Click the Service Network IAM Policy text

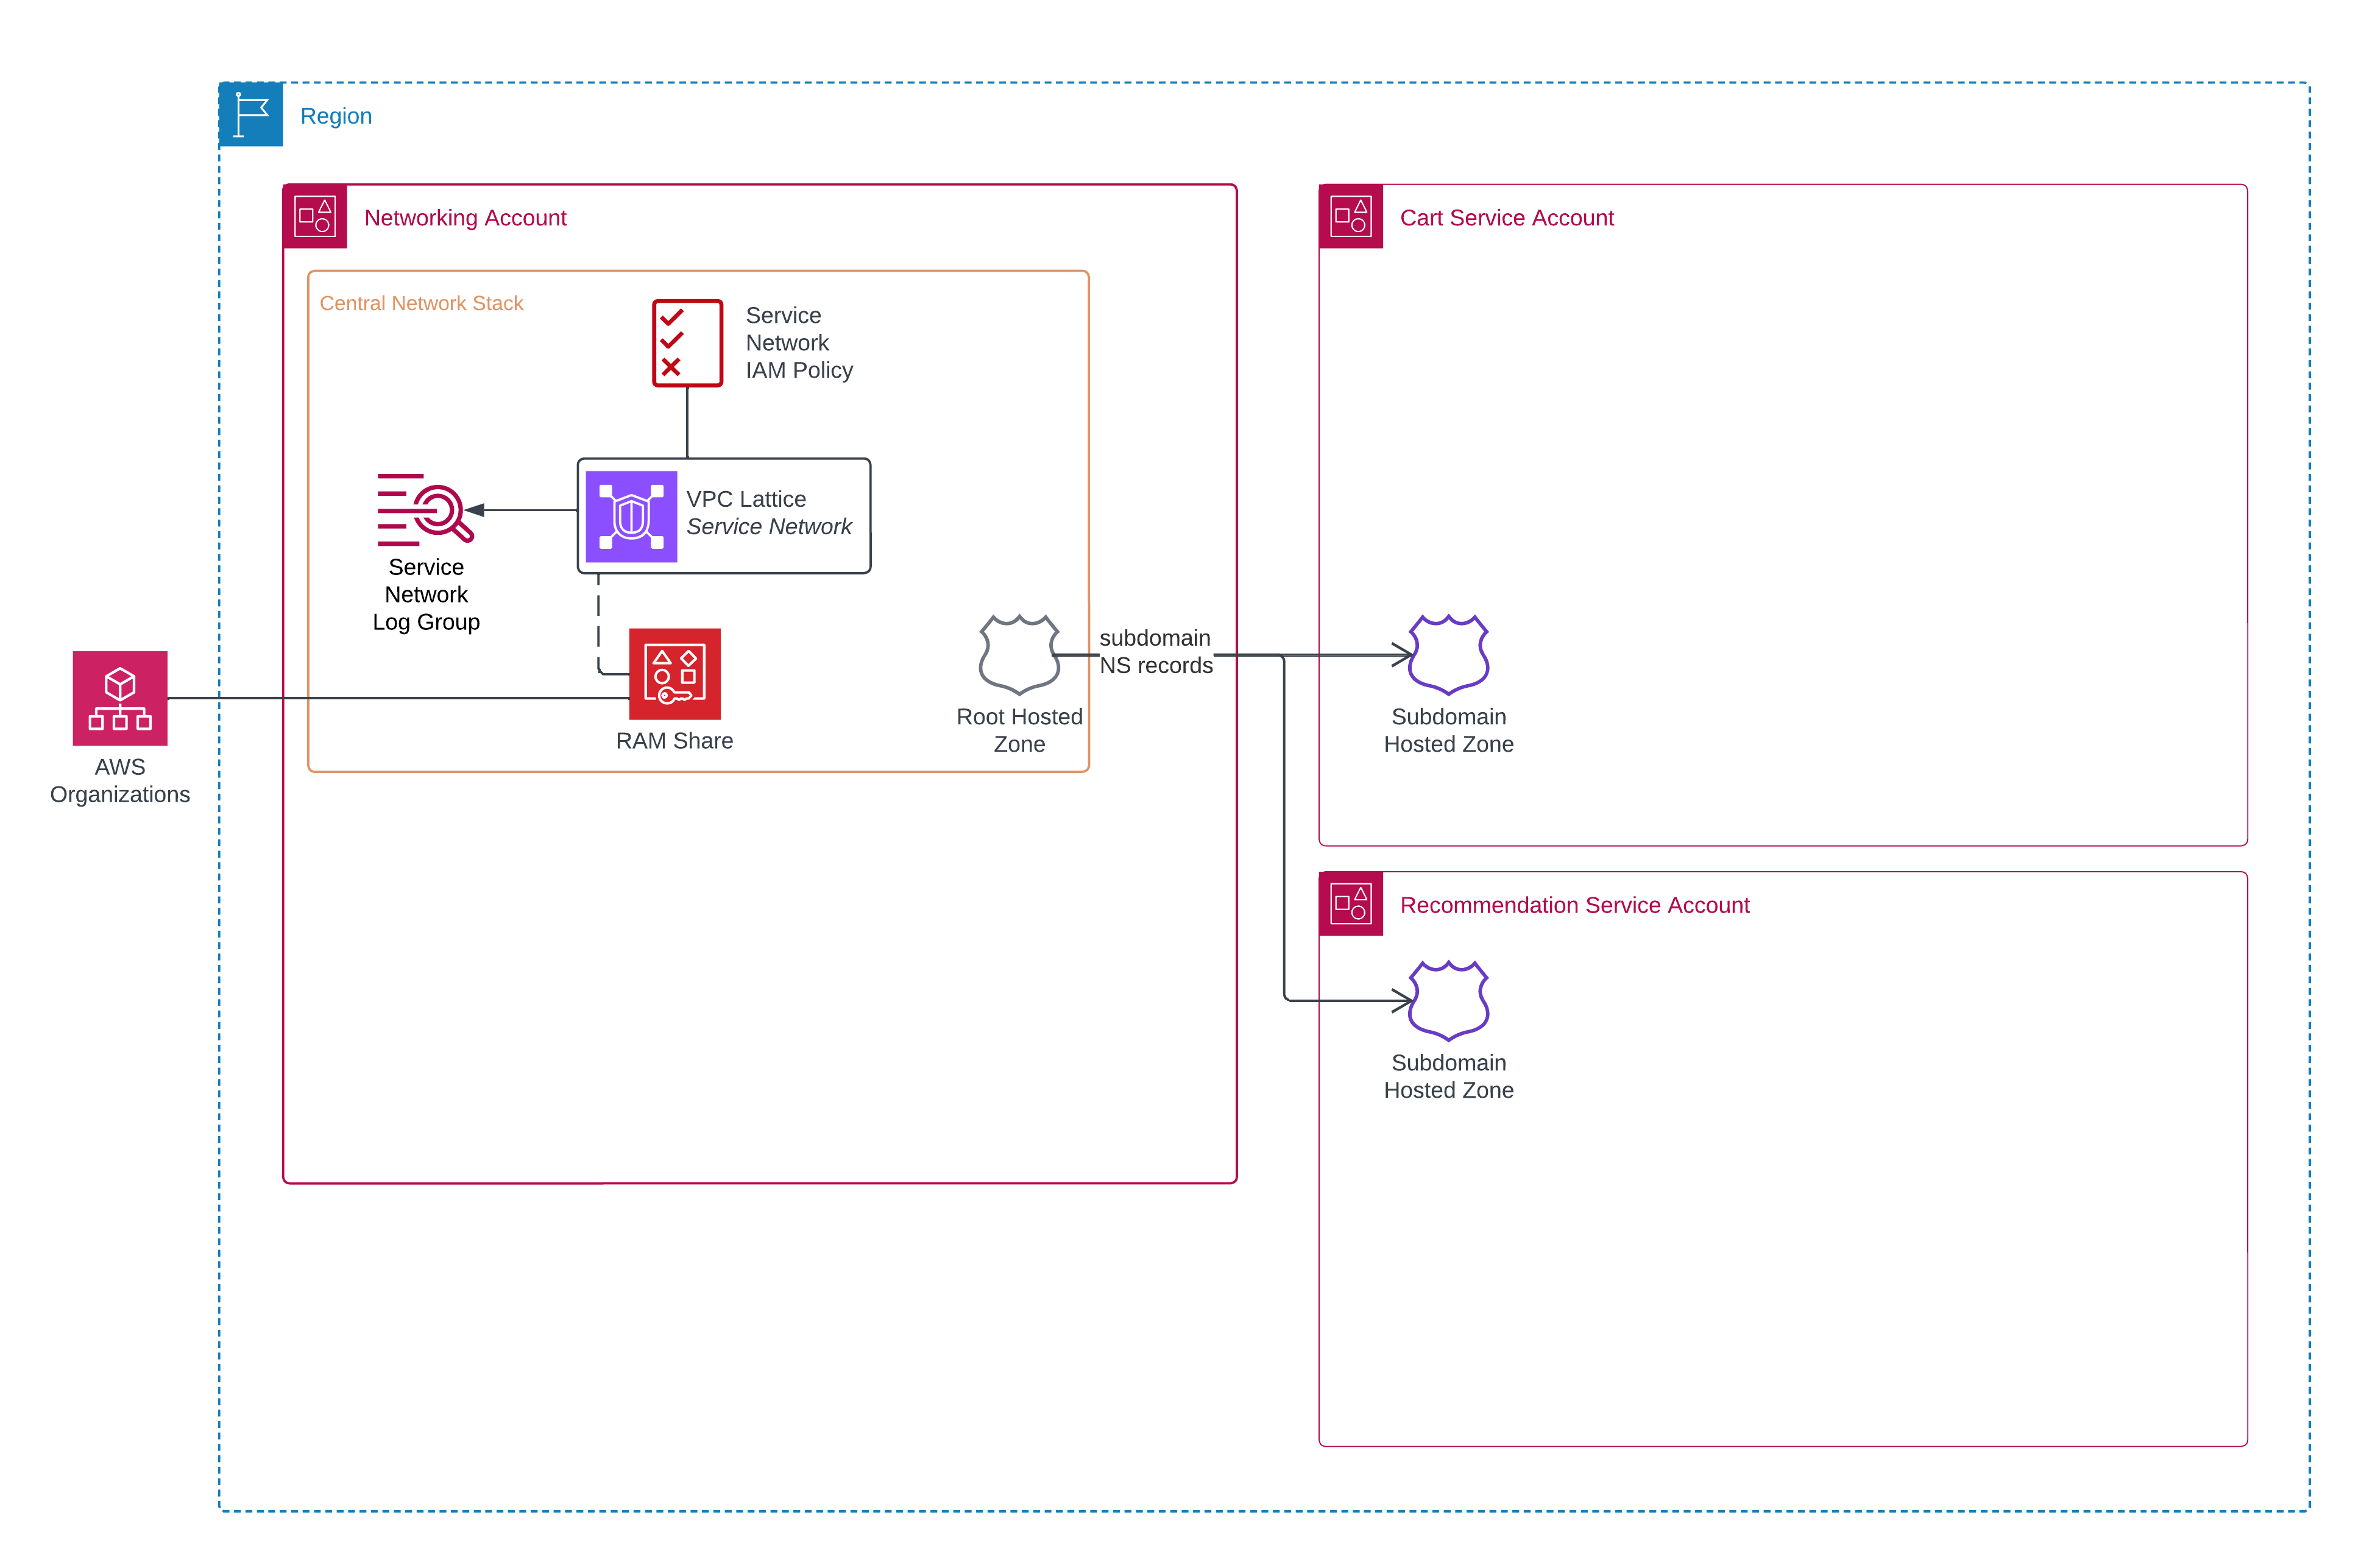(799, 343)
